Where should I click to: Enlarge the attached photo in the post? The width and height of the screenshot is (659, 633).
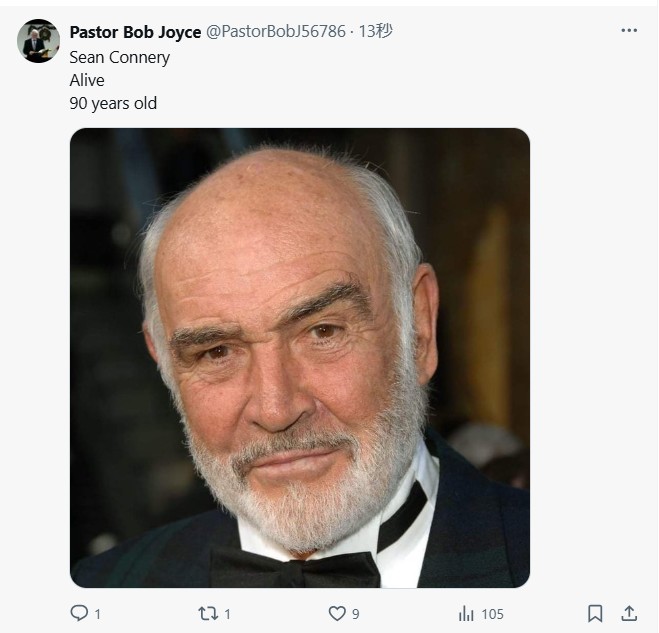[299, 357]
